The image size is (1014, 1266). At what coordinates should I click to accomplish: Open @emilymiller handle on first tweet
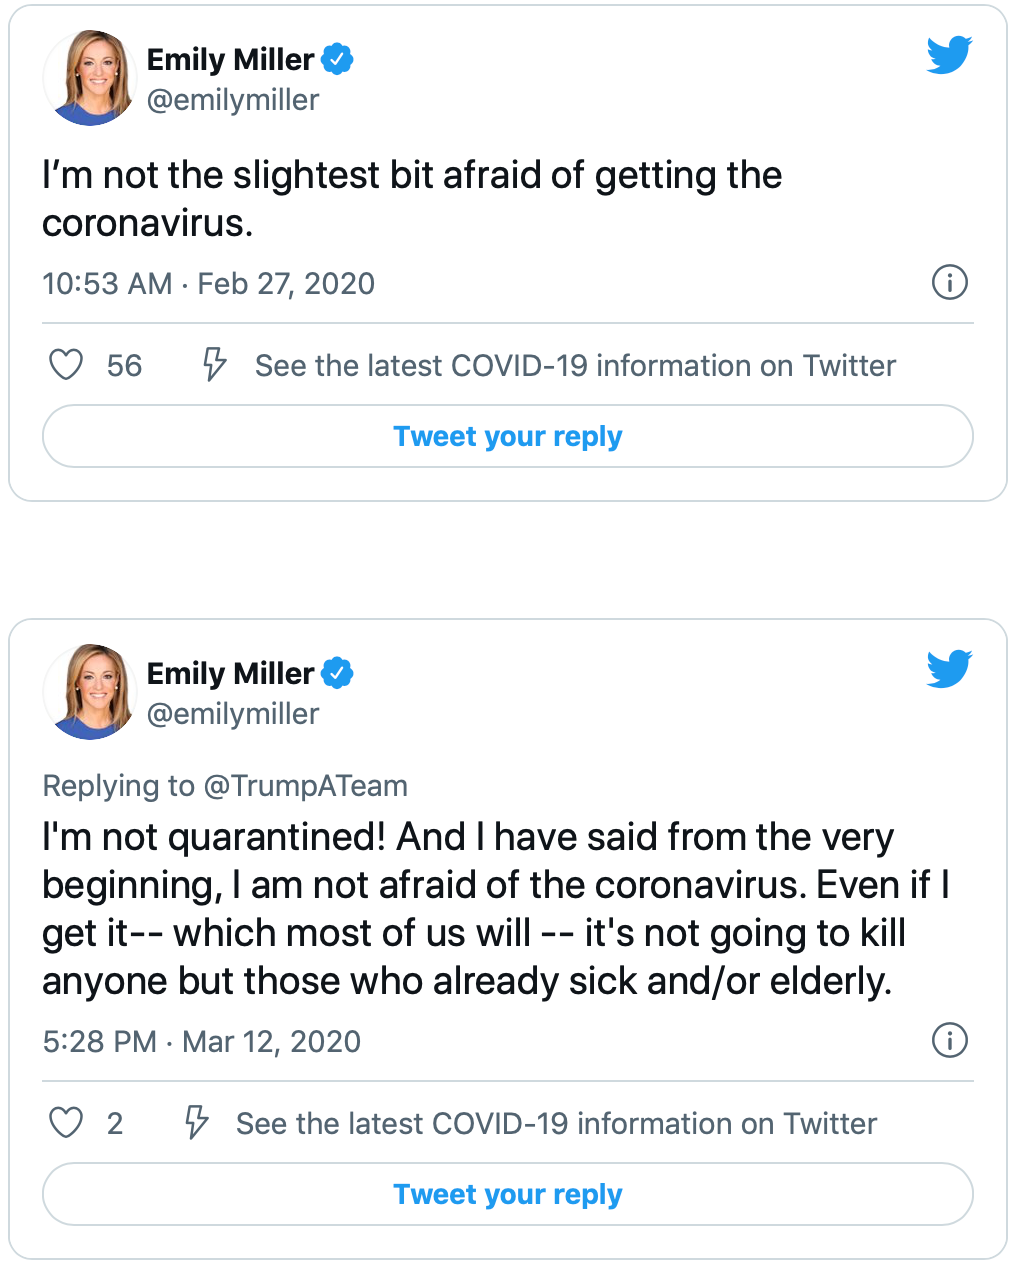coord(233,100)
